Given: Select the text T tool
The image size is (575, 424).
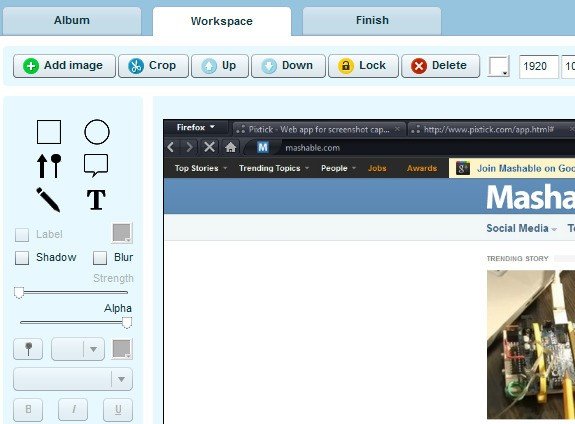Looking at the screenshot, I should (x=96, y=200).
